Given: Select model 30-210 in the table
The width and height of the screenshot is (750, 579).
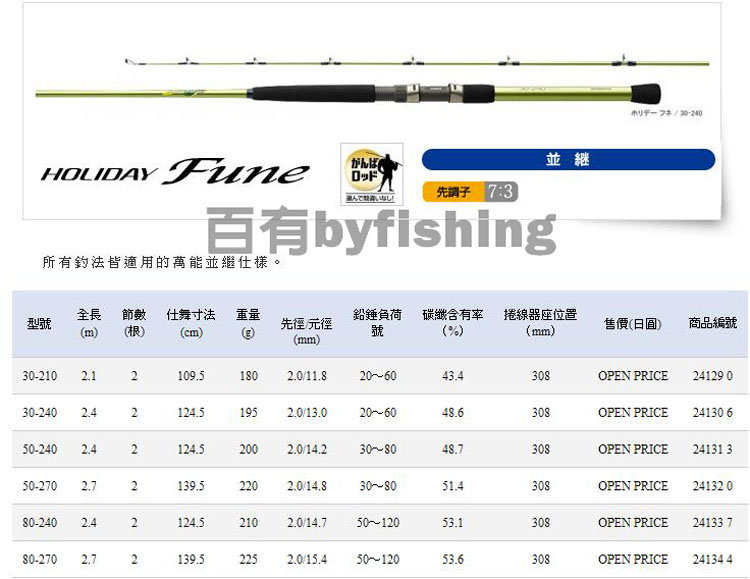Looking at the screenshot, I should pyautogui.click(x=40, y=376).
